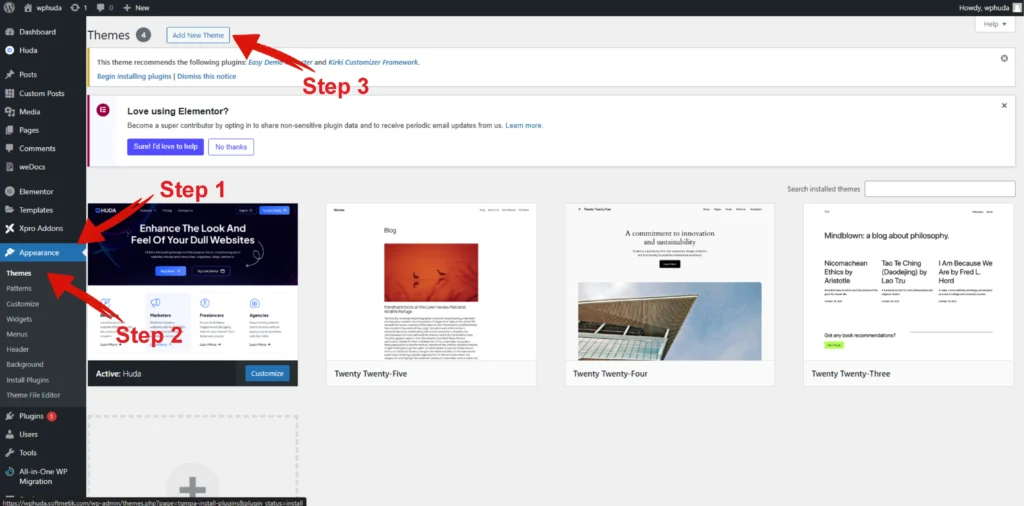
Task: Open Menus submenu item
Action: click(17, 334)
